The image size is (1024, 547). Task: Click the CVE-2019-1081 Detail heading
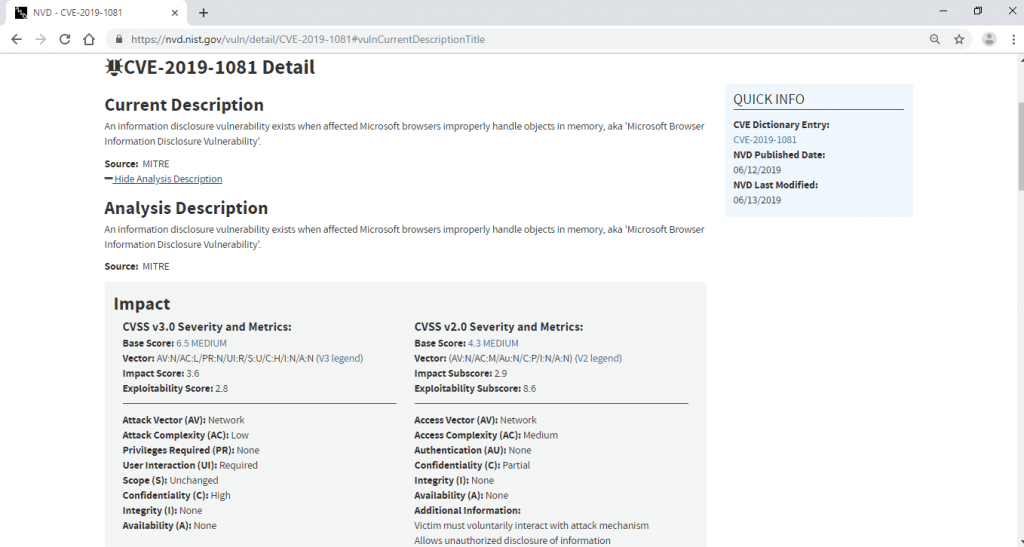click(219, 67)
